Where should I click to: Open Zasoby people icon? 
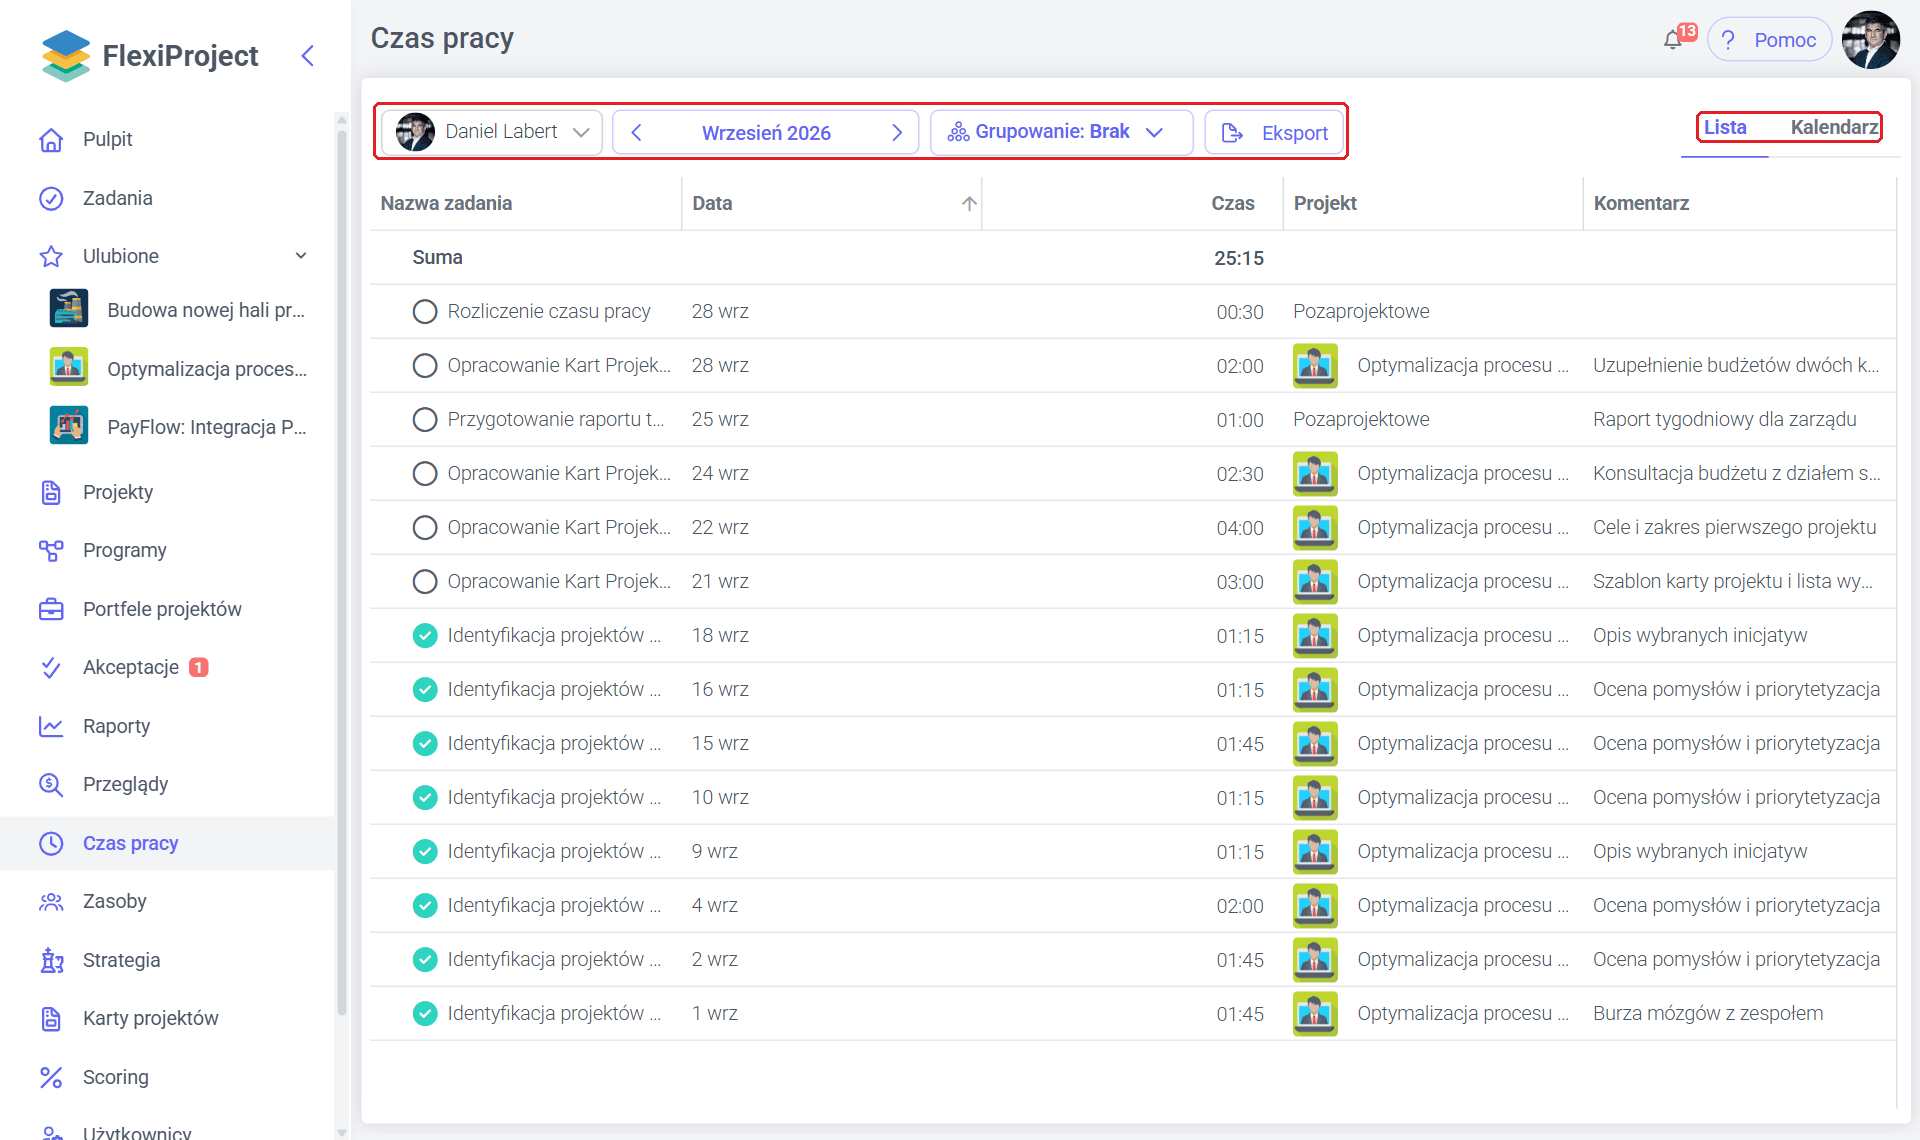[51, 901]
